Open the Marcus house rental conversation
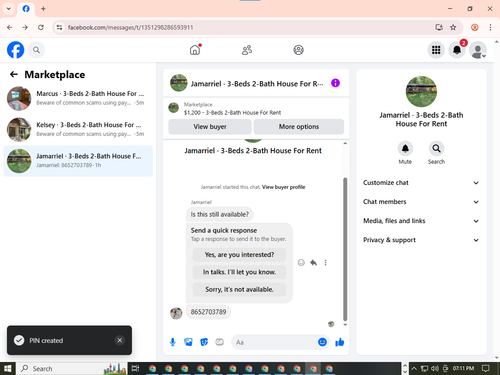 78,98
